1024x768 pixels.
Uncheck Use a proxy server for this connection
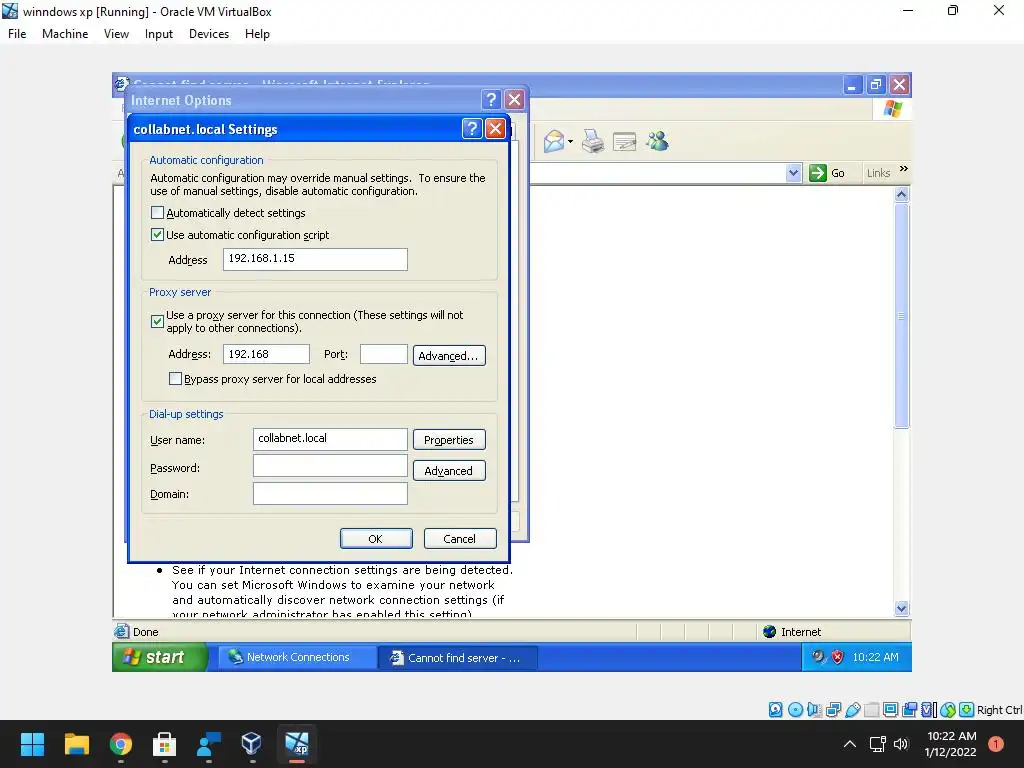click(157, 321)
